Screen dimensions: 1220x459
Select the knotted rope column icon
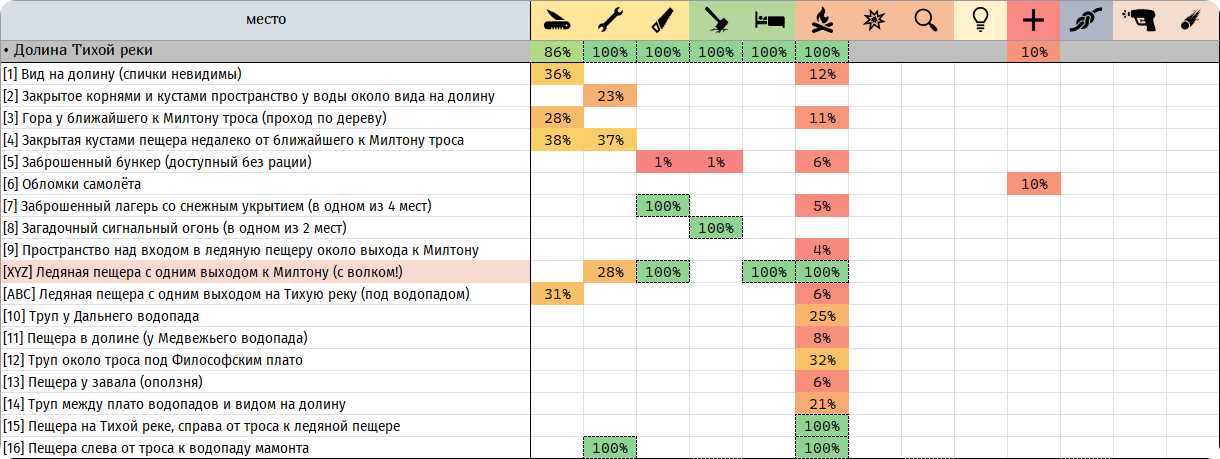(x=1087, y=20)
